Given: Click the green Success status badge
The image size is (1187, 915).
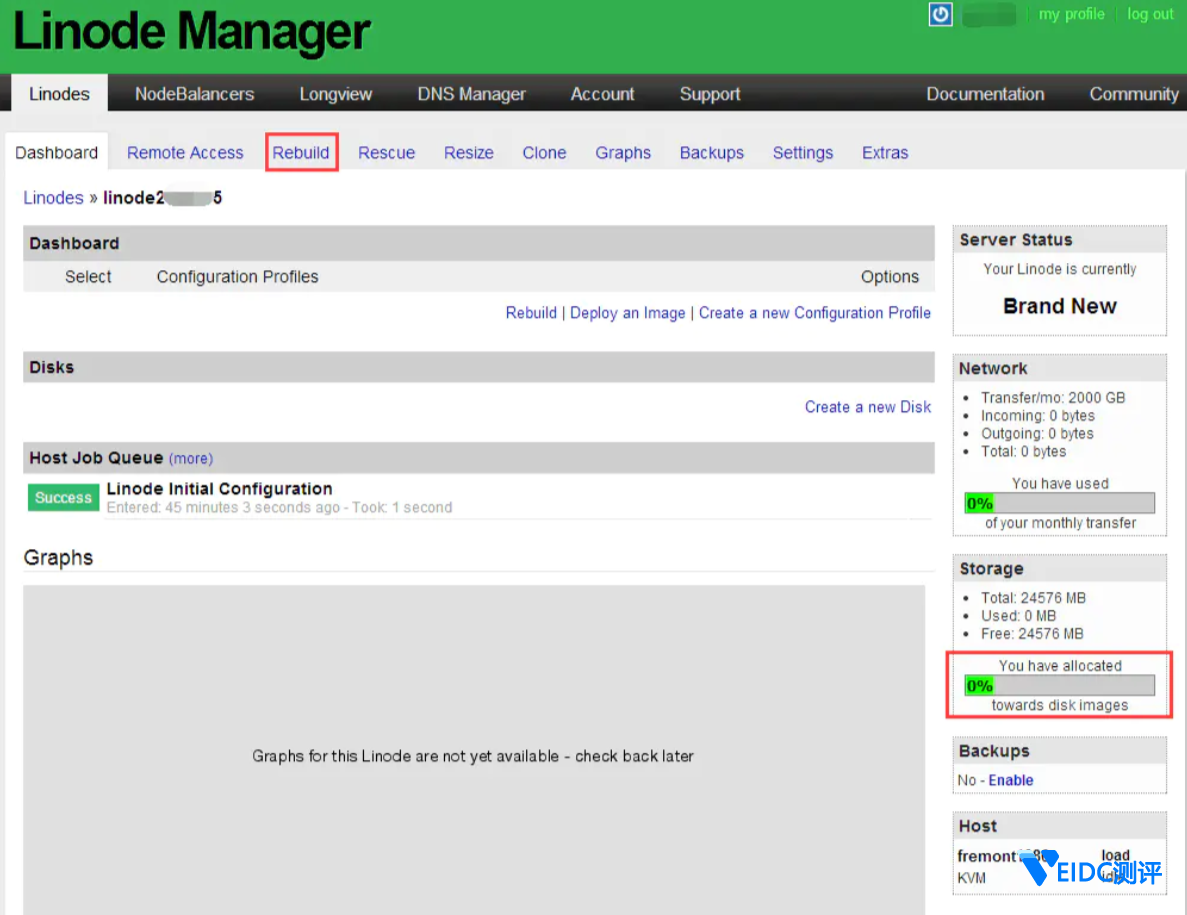Looking at the screenshot, I should [63, 498].
